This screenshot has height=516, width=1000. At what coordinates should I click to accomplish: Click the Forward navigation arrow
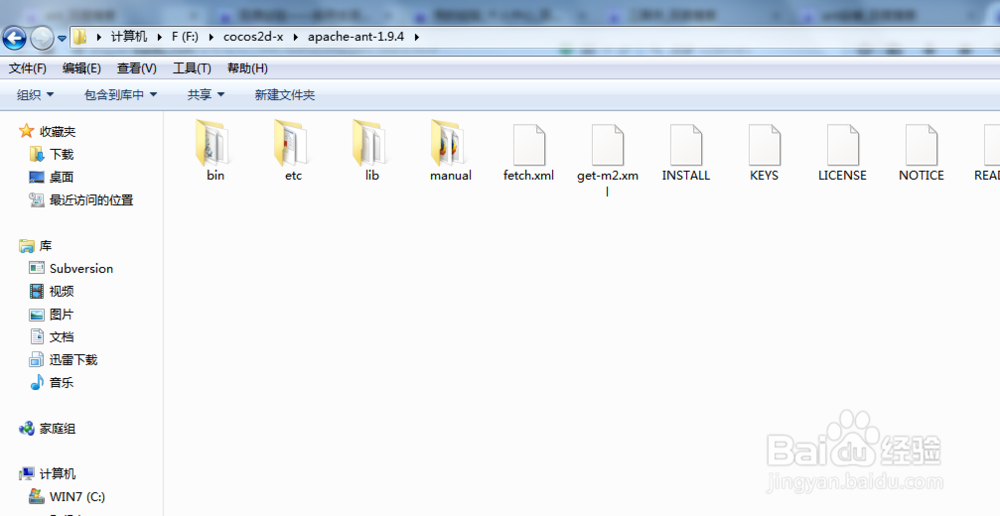42,38
